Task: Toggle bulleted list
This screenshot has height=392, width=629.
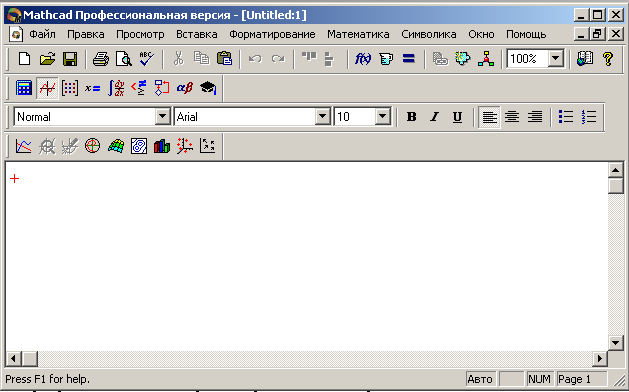Action: coord(566,117)
